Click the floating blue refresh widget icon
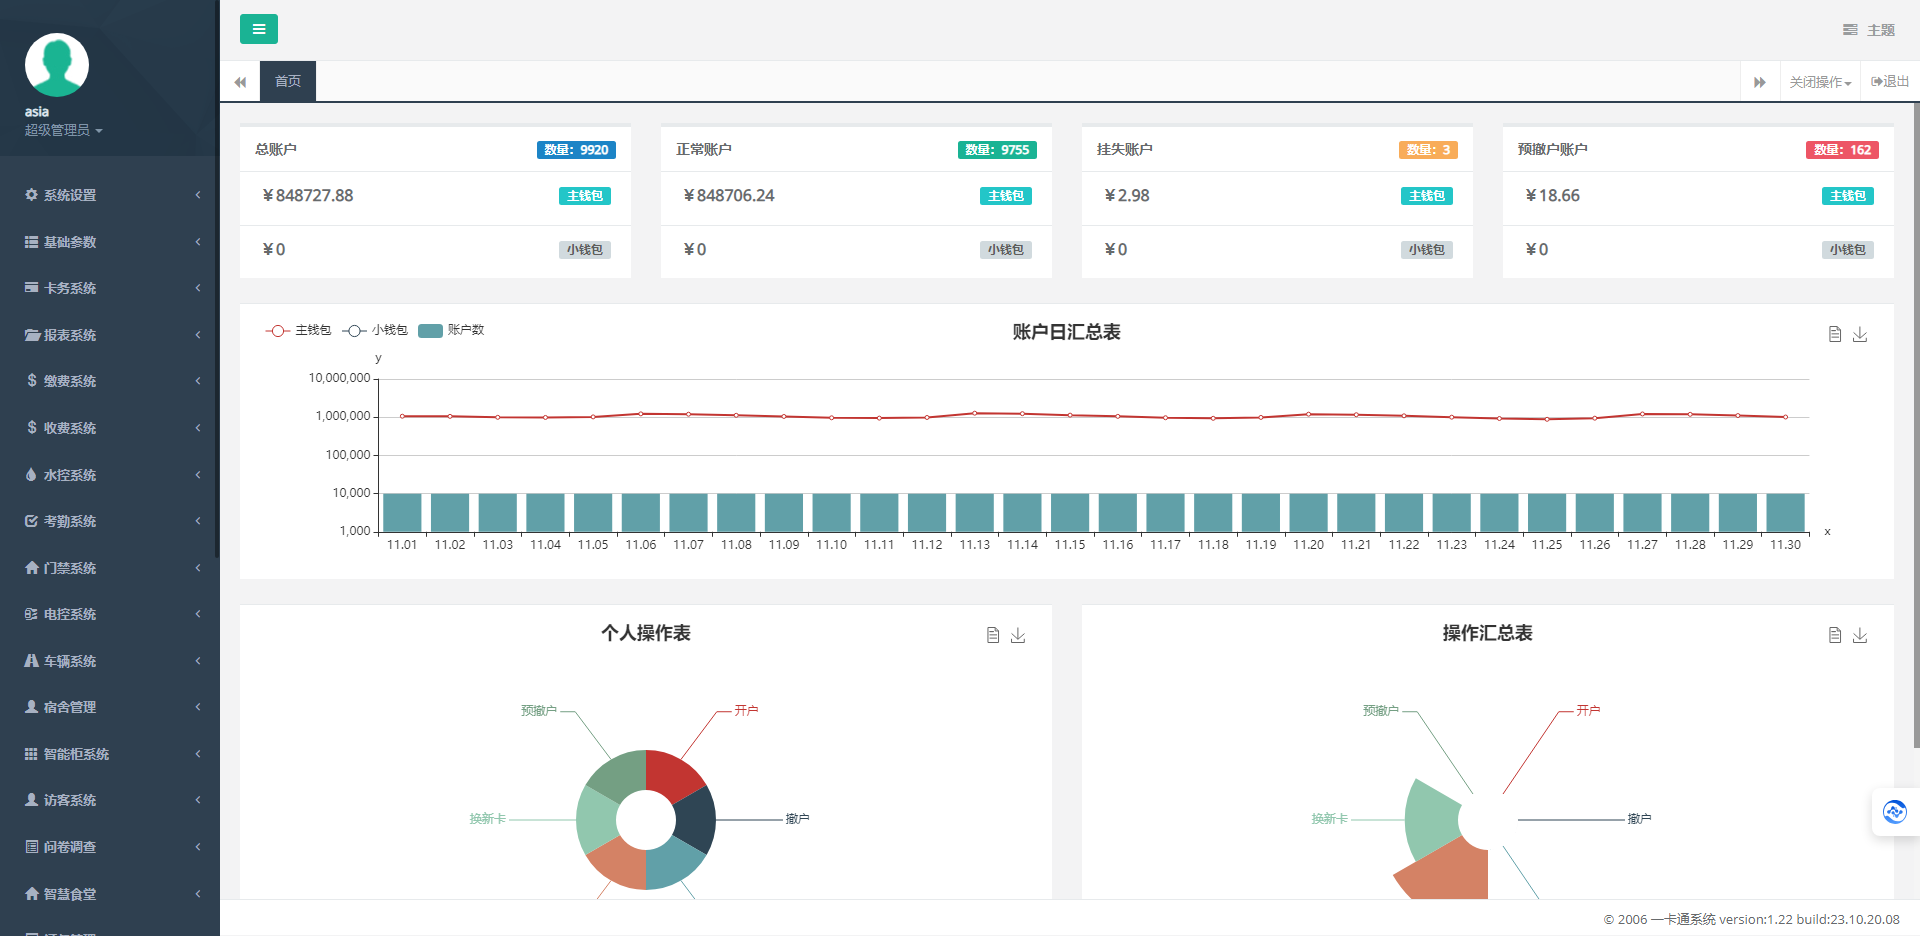The image size is (1920, 936). click(x=1895, y=812)
